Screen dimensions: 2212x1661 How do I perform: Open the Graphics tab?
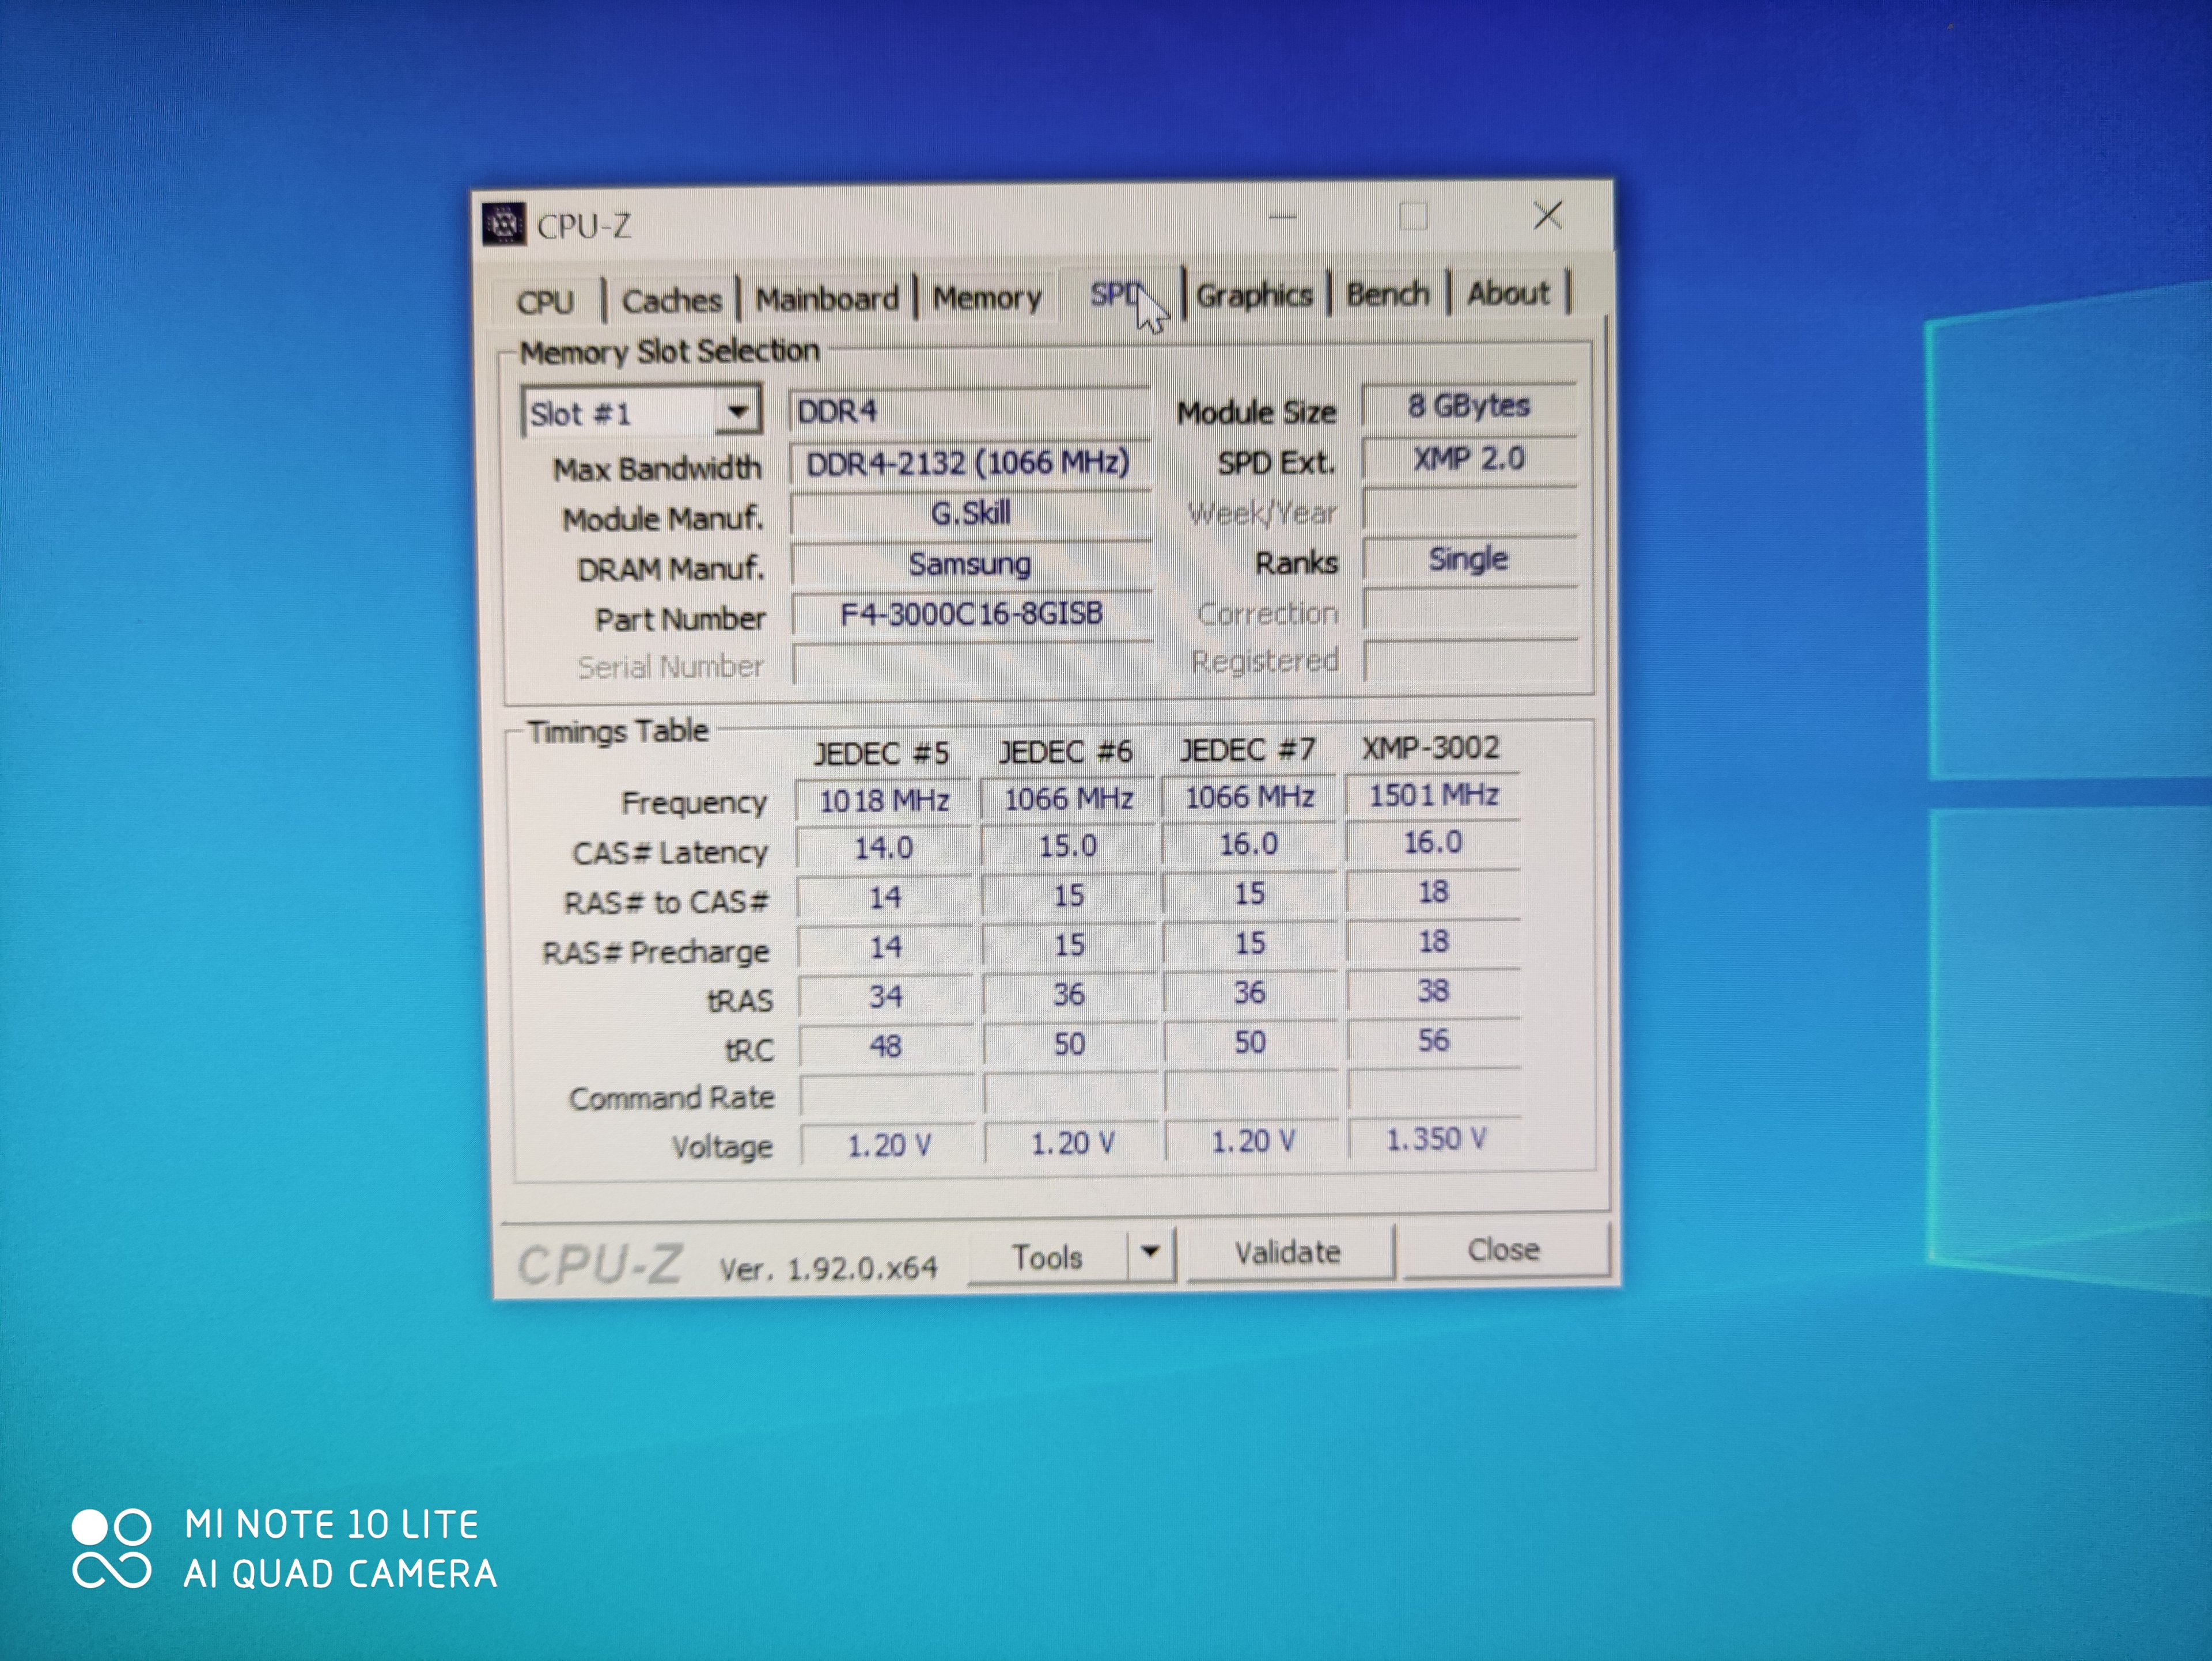[1254, 295]
